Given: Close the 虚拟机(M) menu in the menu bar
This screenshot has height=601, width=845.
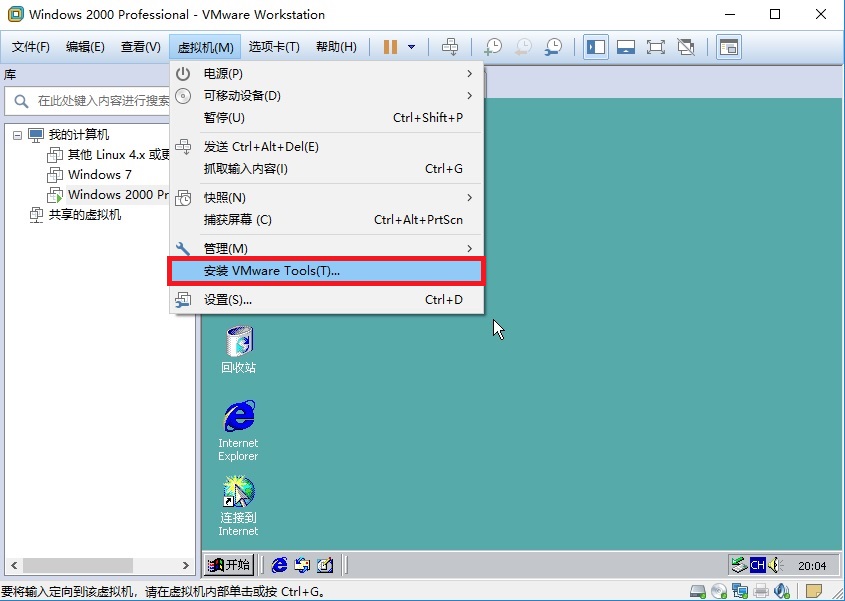Looking at the screenshot, I should click(205, 47).
